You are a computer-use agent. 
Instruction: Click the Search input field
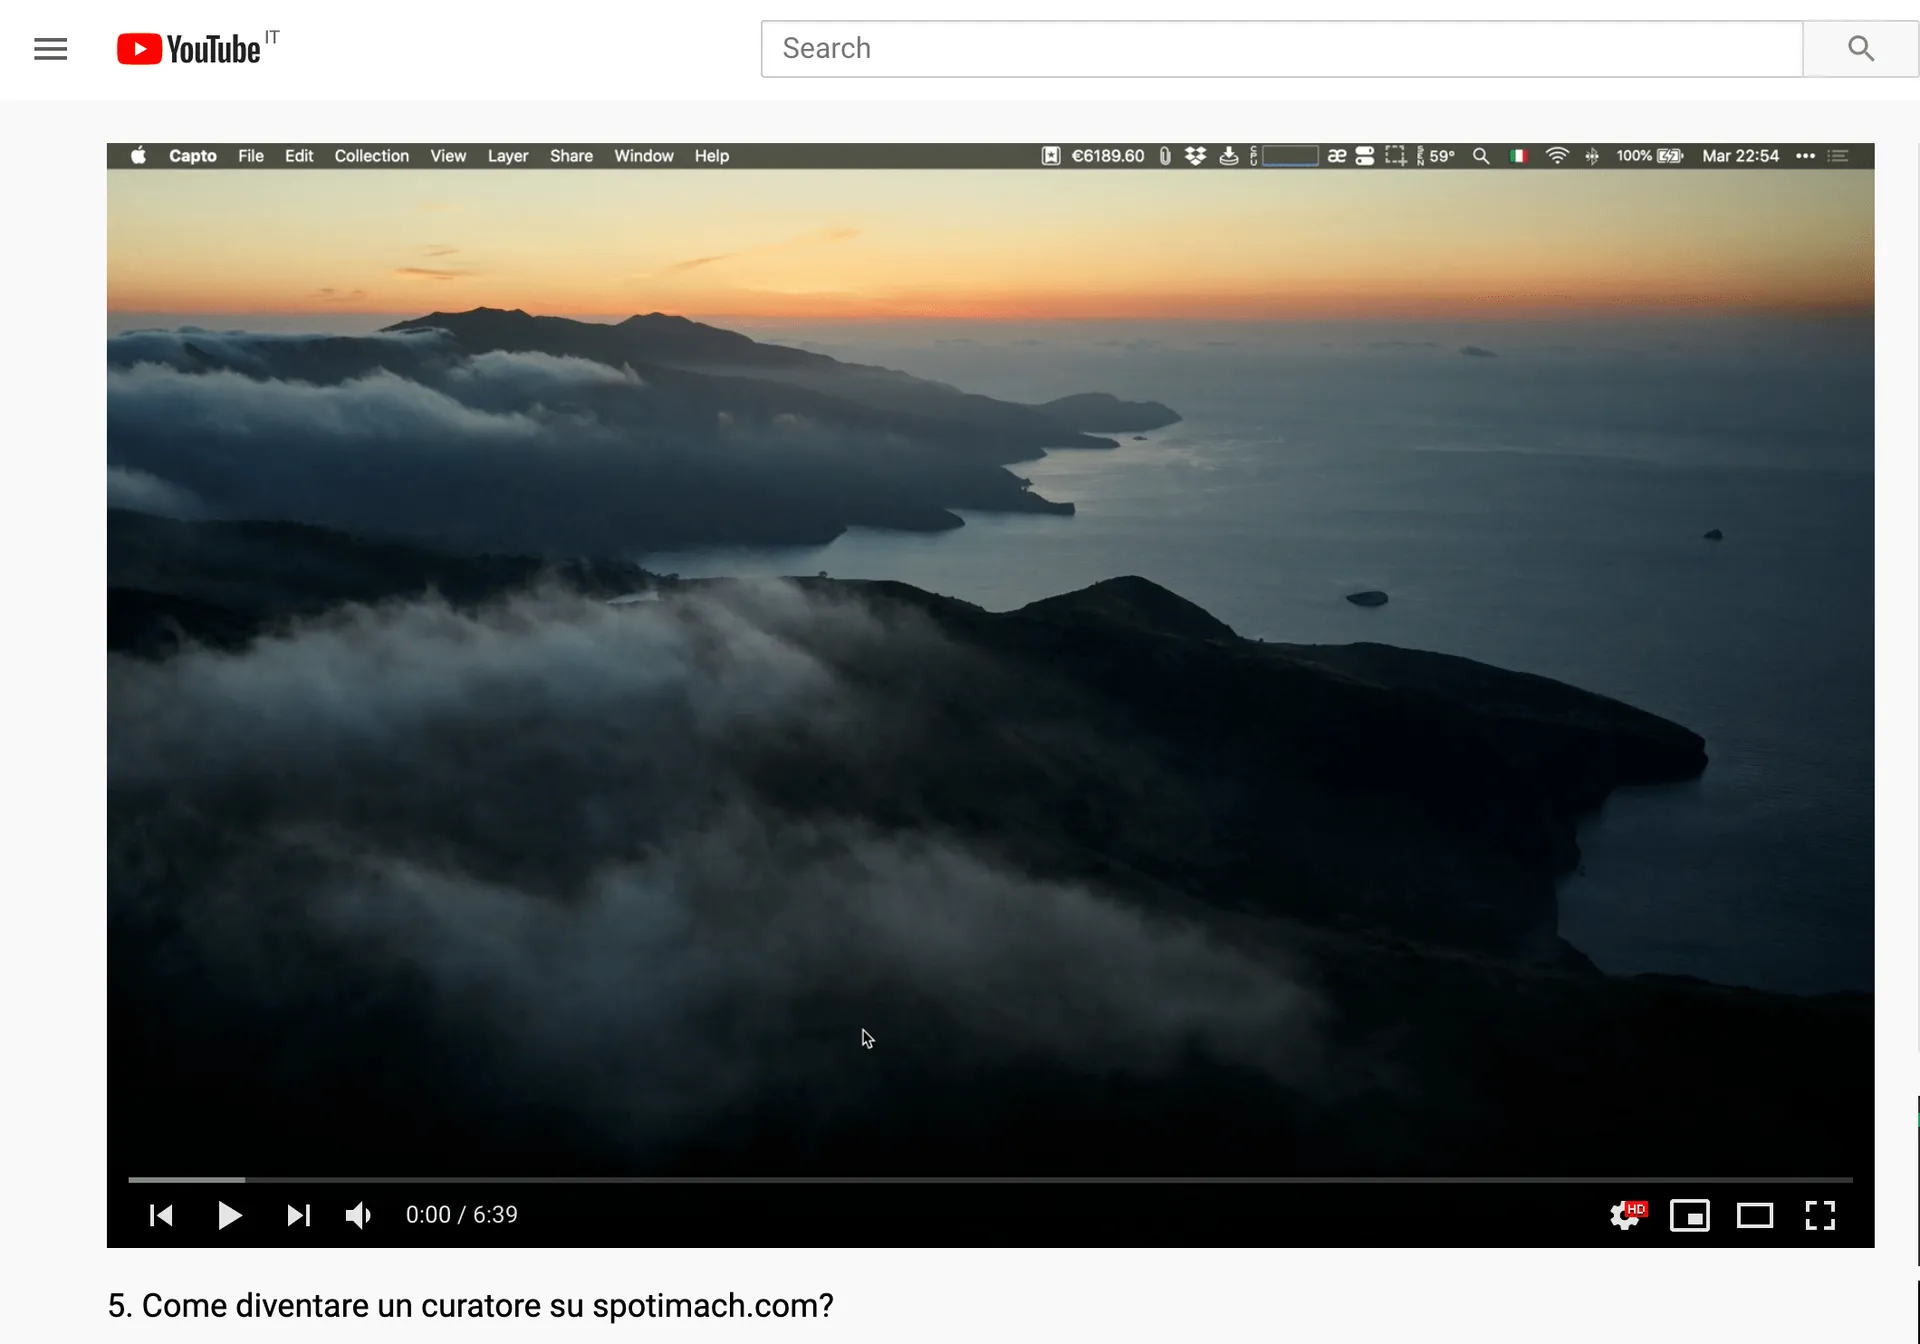pos(1281,48)
